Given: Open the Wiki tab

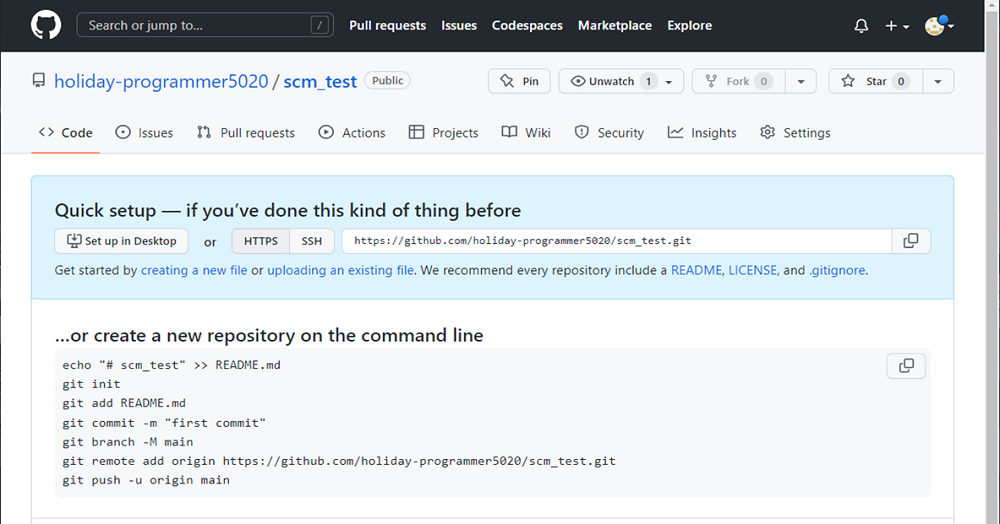Looking at the screenshot, I should point(526,133).
